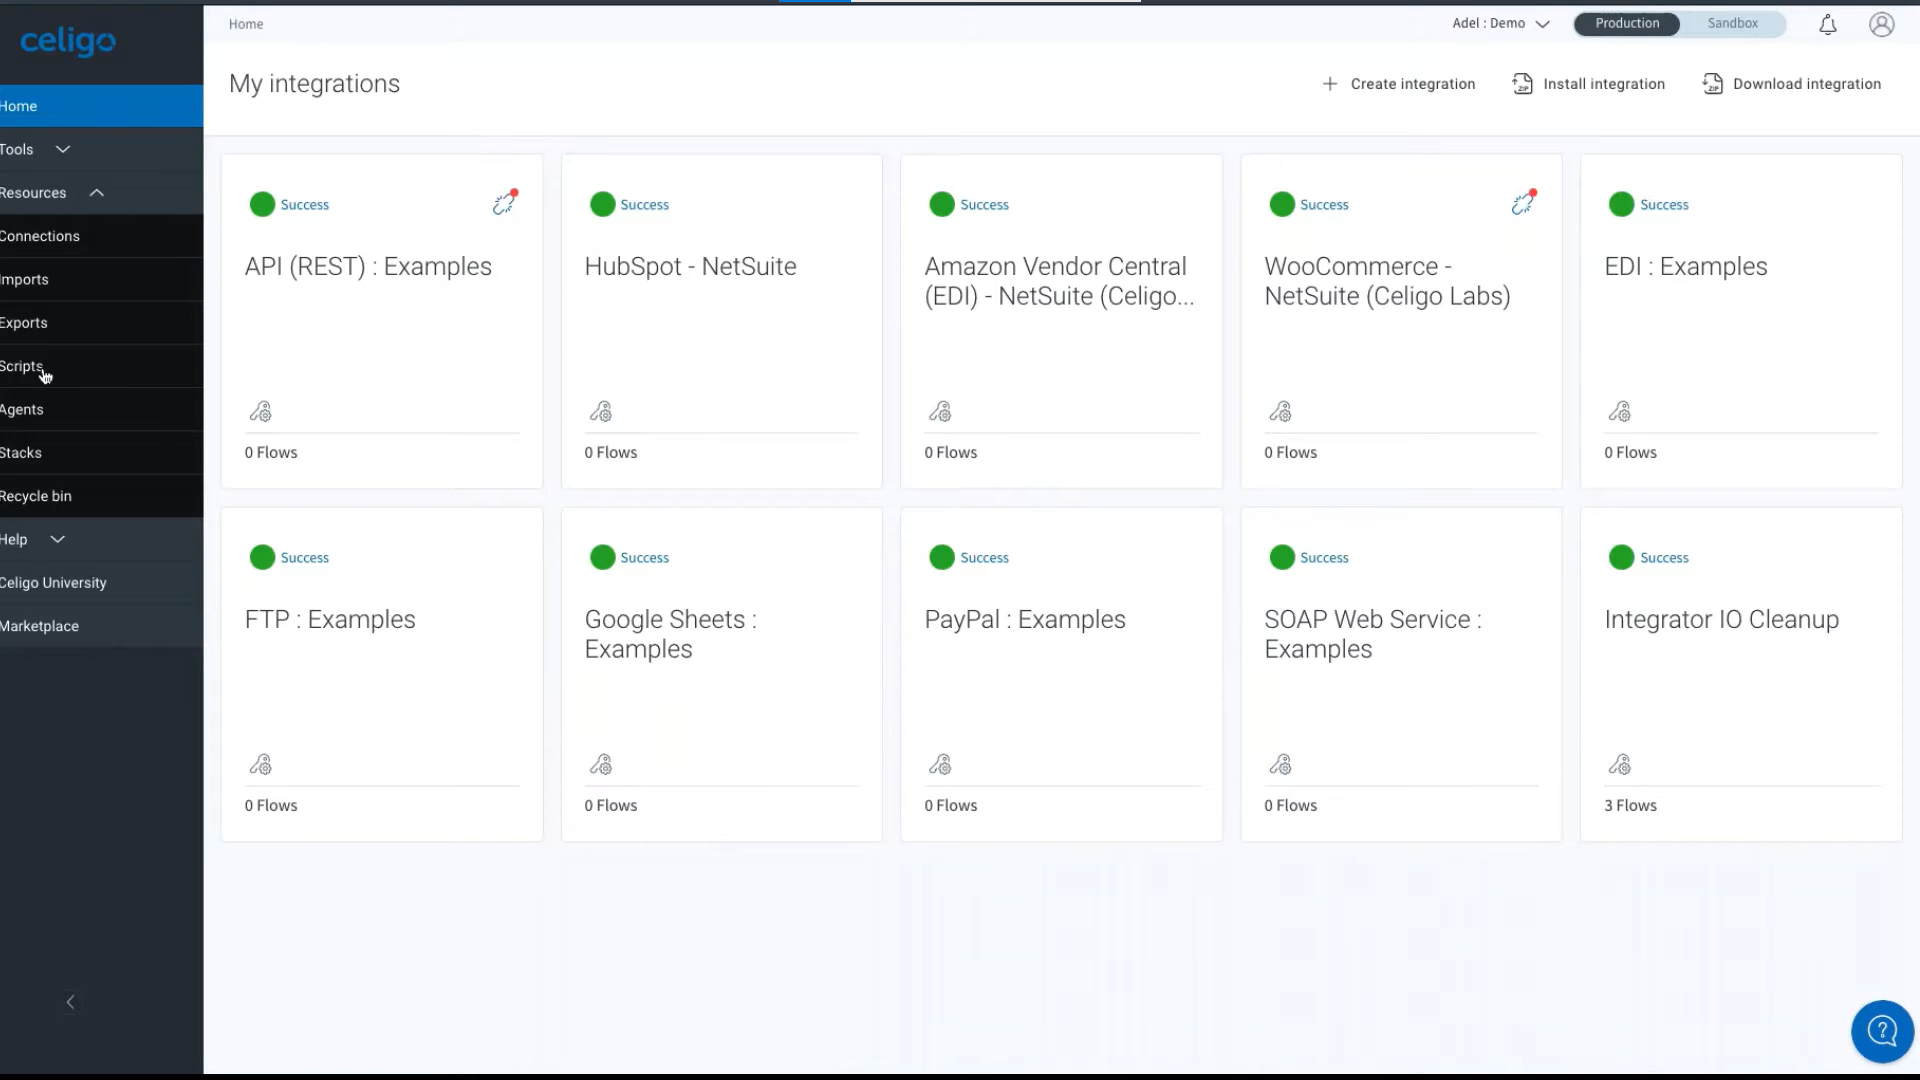Open the user account profile icon
This screenshot has width=1920, height=1080.
[1881, 24]
